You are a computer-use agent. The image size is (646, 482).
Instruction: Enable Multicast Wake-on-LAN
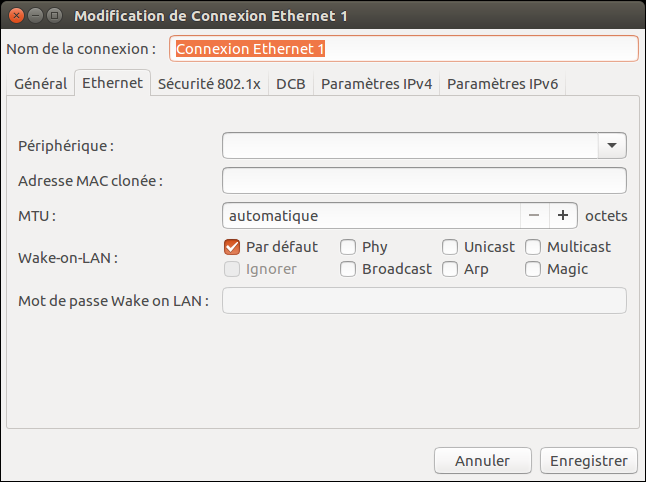pos(533,247)
